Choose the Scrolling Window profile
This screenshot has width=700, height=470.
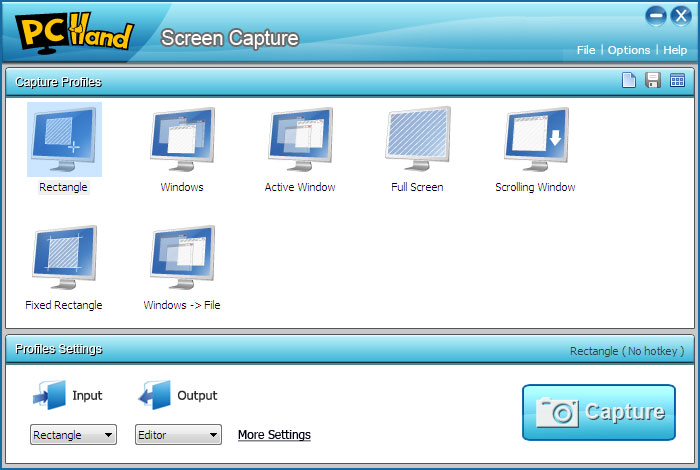coord(535,140)
